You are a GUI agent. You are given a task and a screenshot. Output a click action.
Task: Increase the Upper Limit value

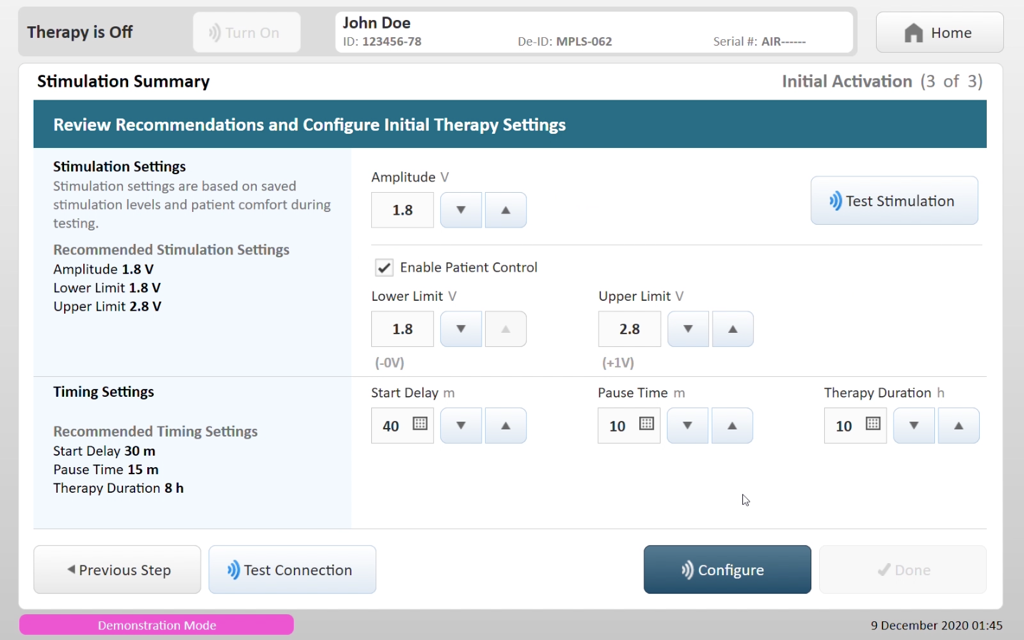click(x=732, y=329)
